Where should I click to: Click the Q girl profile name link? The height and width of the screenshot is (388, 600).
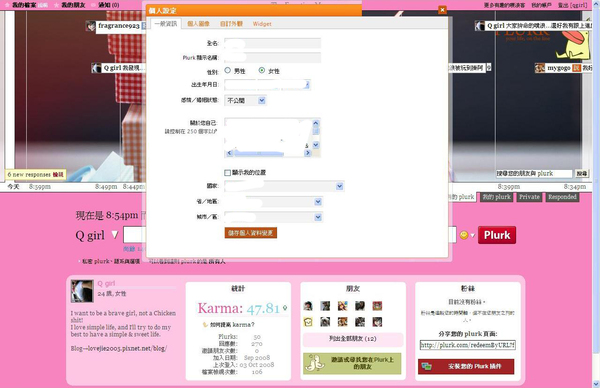[106, 284]
